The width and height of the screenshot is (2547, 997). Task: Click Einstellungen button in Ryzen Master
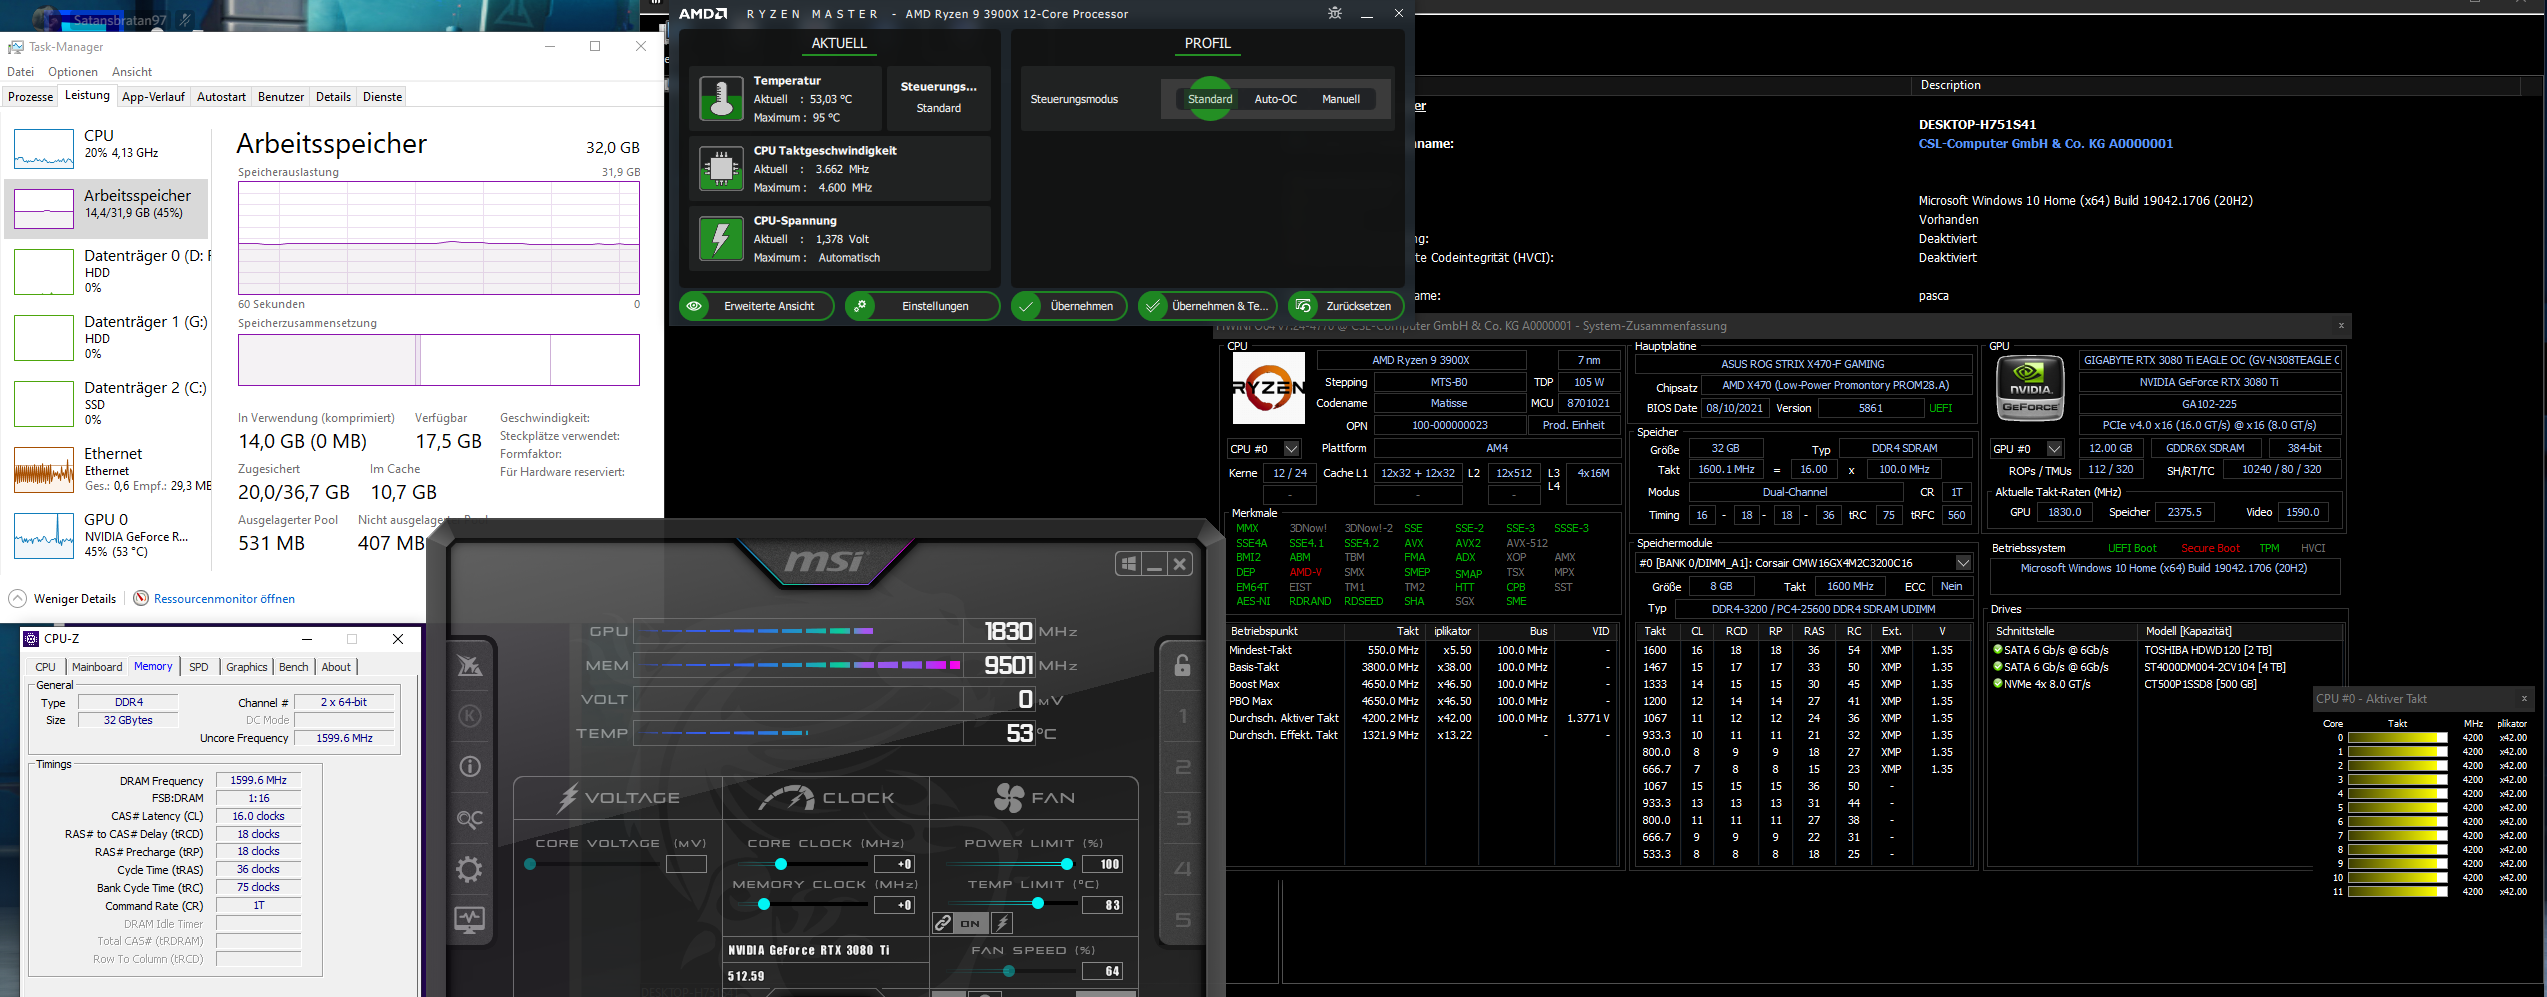[922, 306]
